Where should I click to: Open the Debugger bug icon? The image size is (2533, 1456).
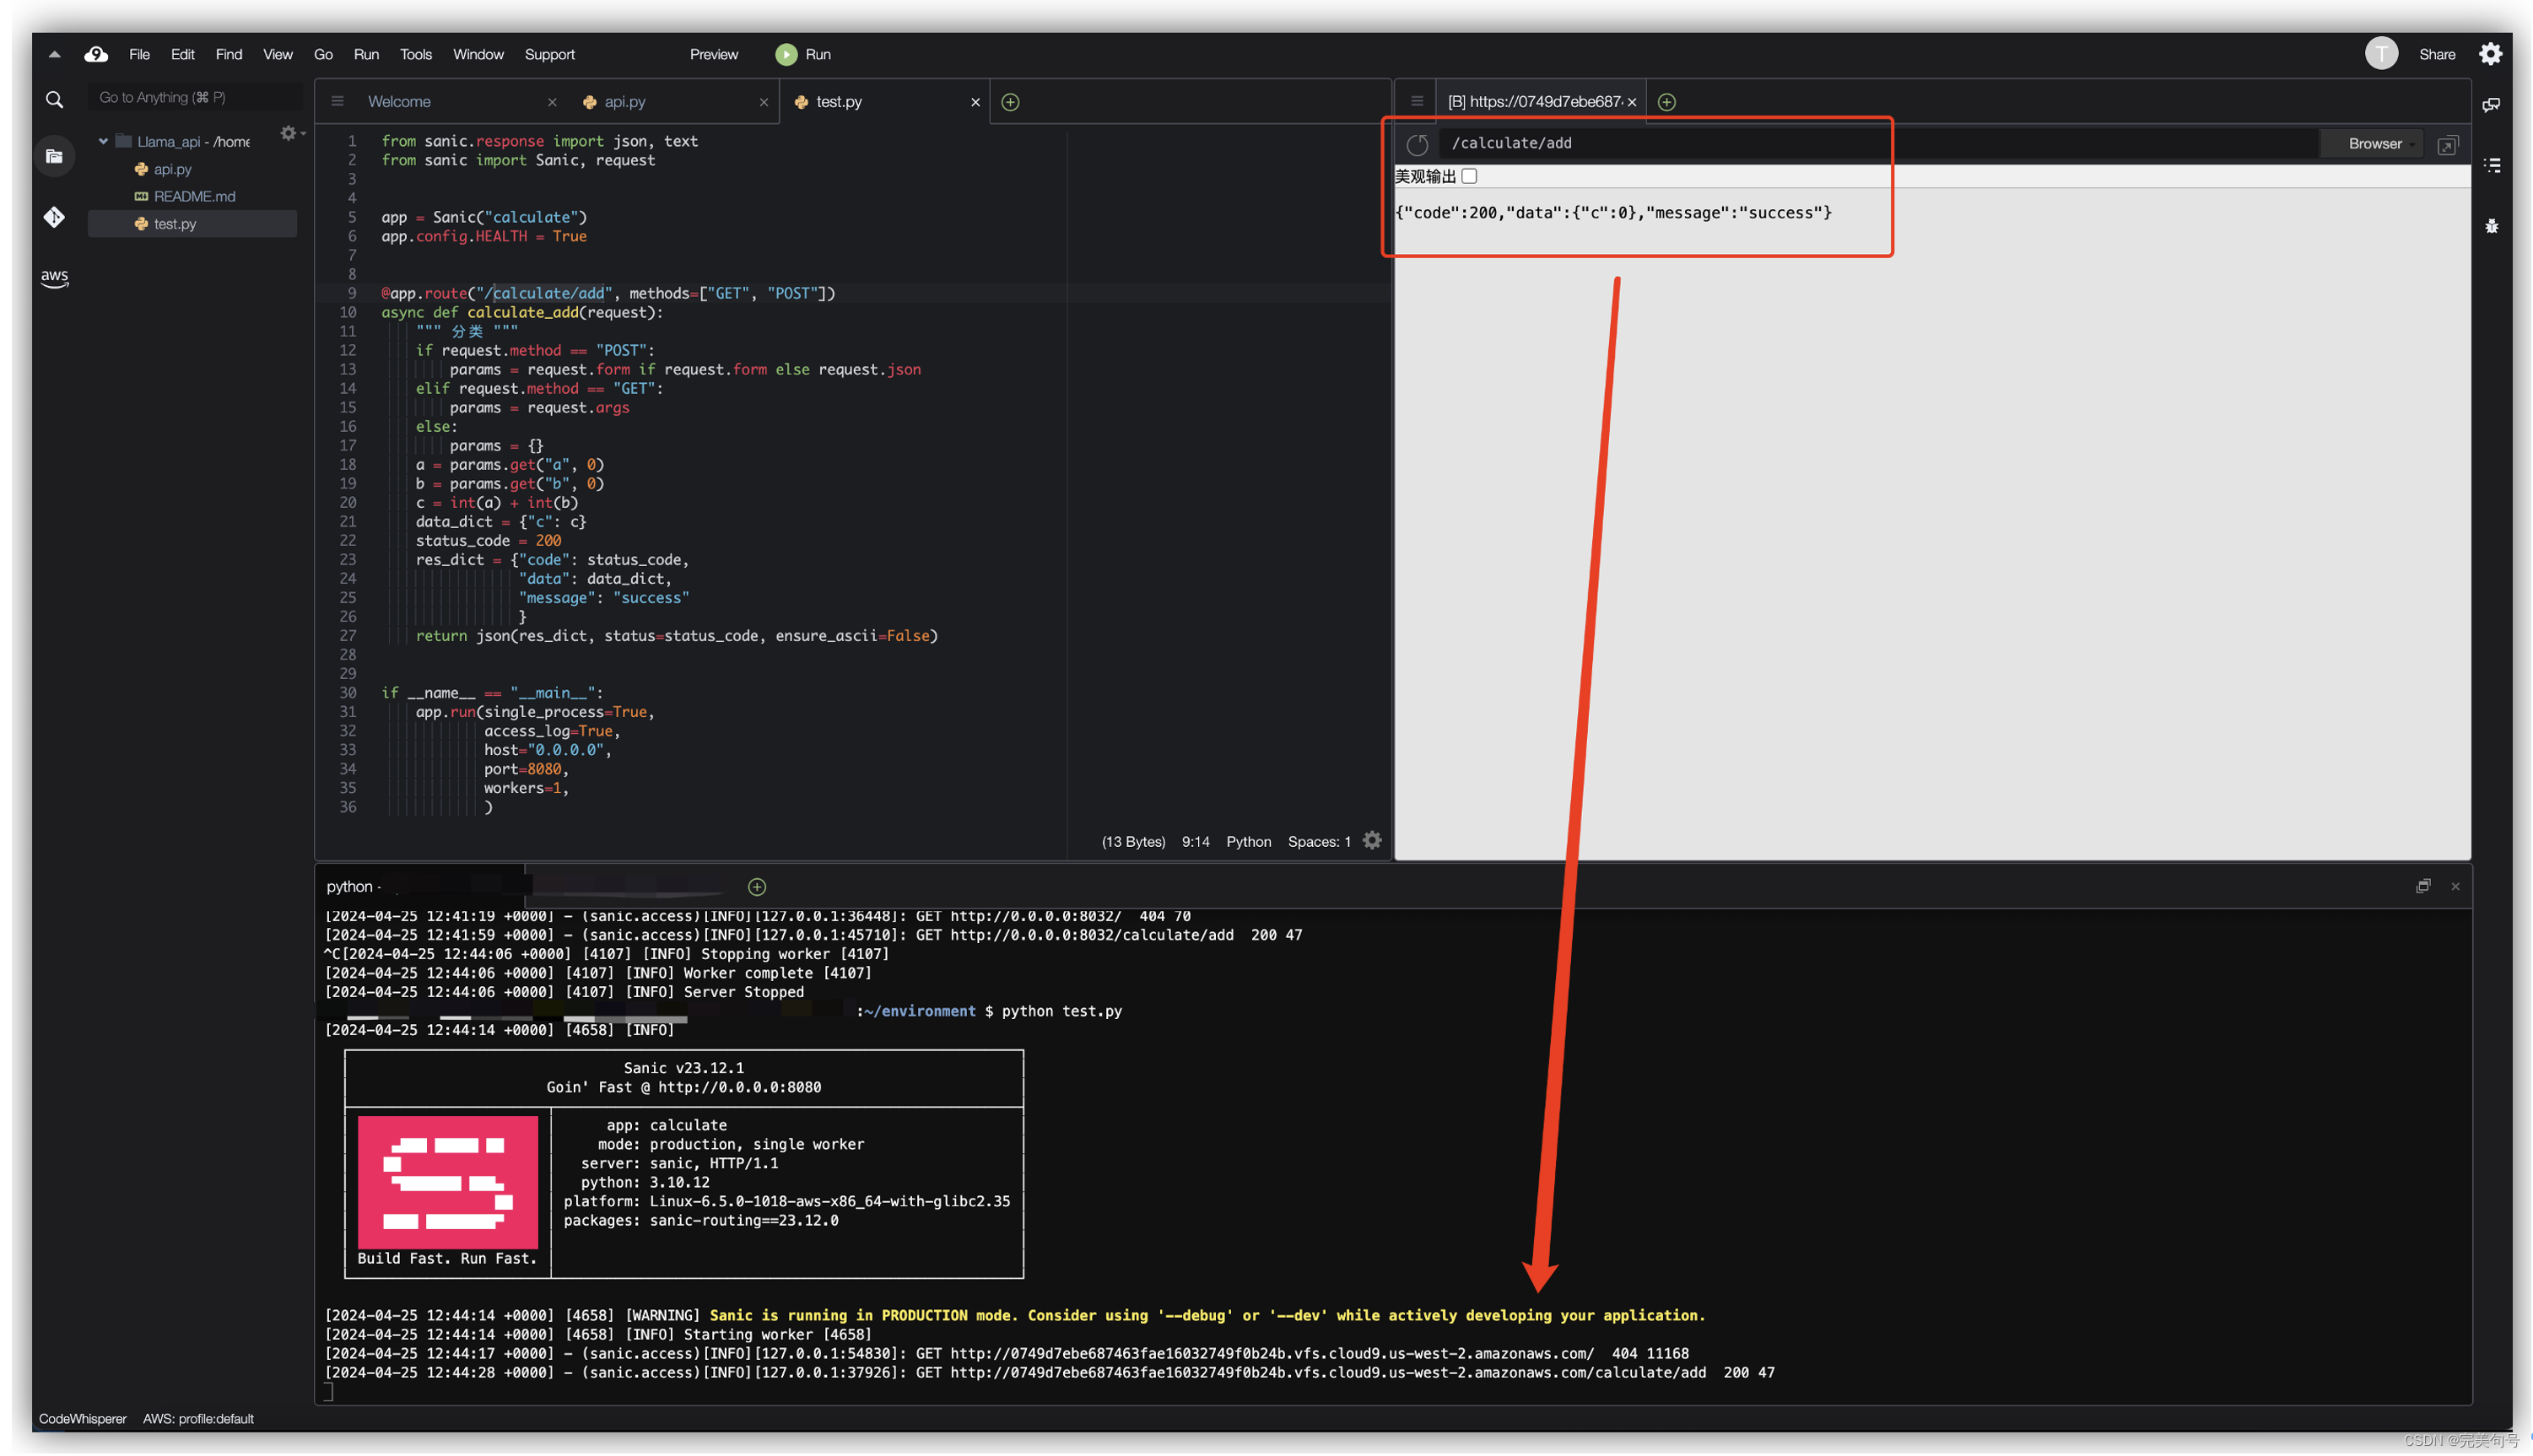(2490, 227)
